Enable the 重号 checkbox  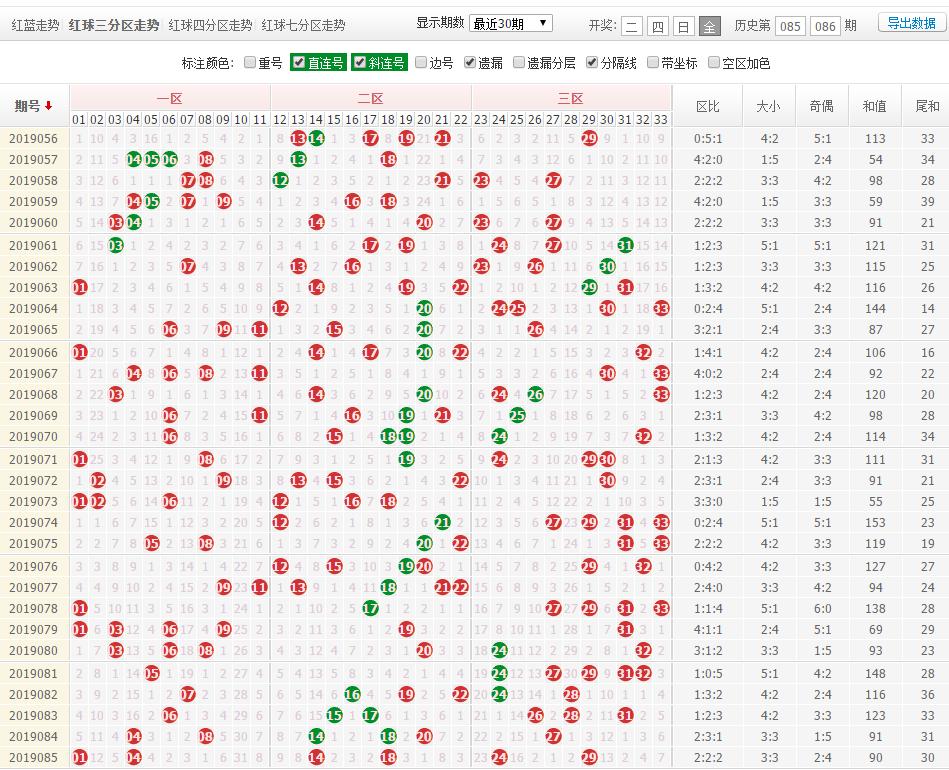(x=249, y=62)
